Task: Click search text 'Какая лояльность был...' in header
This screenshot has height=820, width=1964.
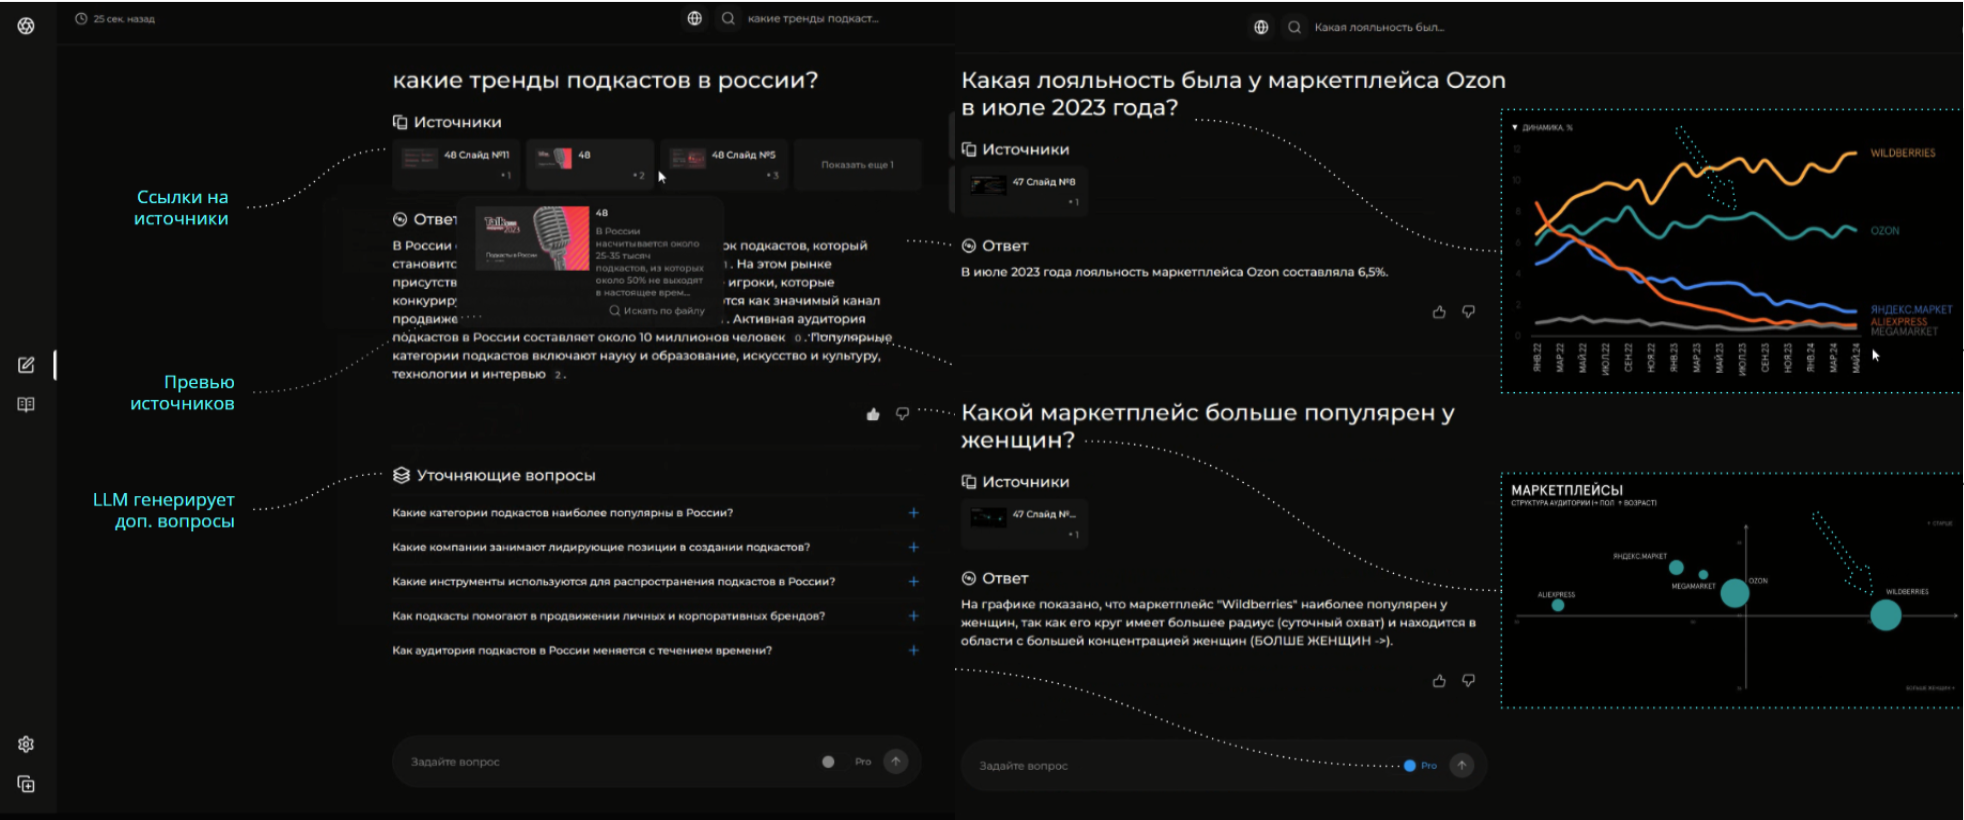Action: (1379, 27)
